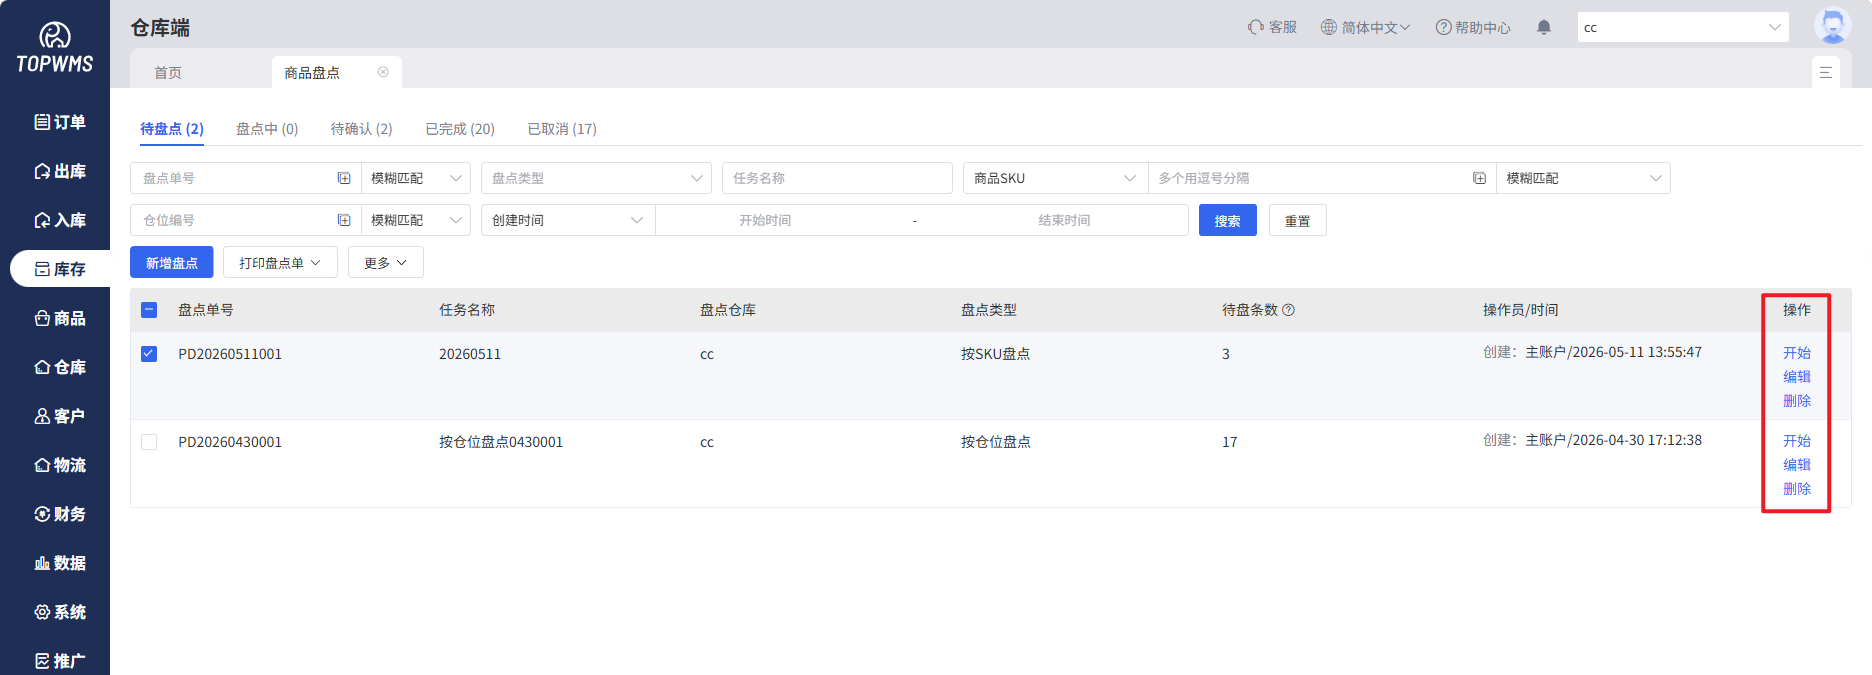The image size is (1872, 675).
Task: Open the 订单 sidebar menu
Action: [60, 122]
